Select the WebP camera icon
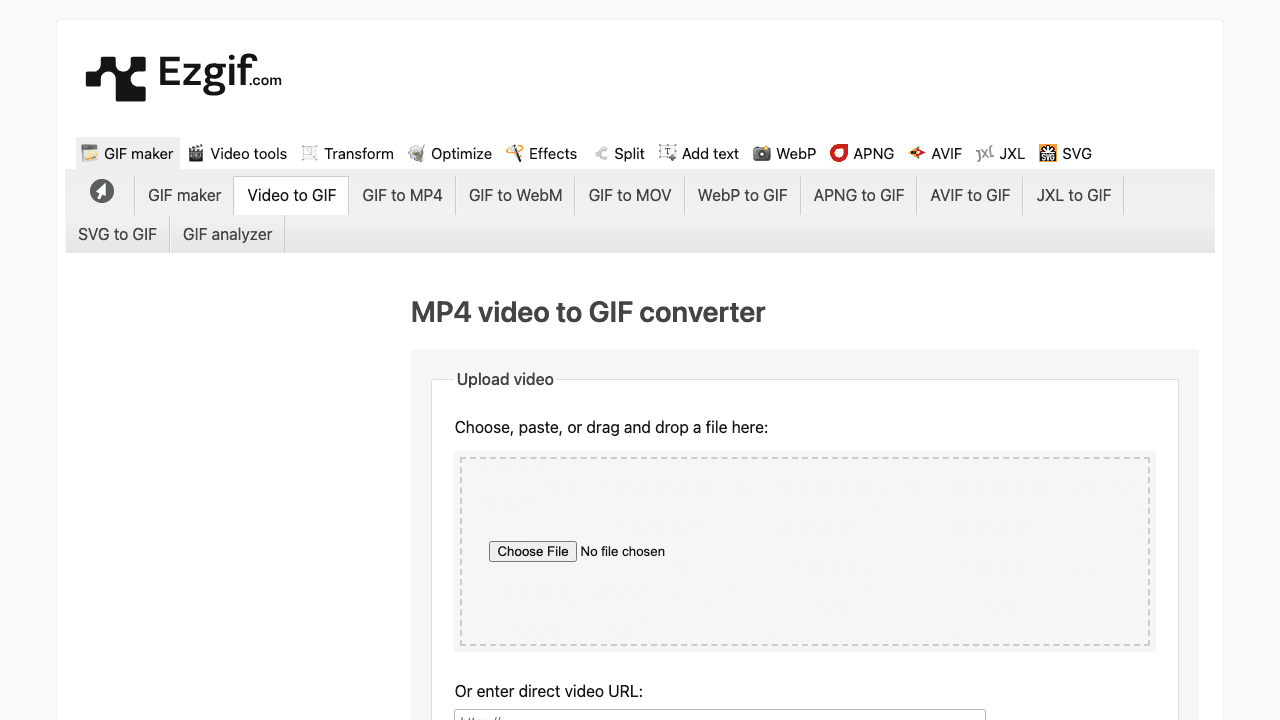Image resolution: width=1280 pixels, height=720 pixels. [x=762, y=153]
